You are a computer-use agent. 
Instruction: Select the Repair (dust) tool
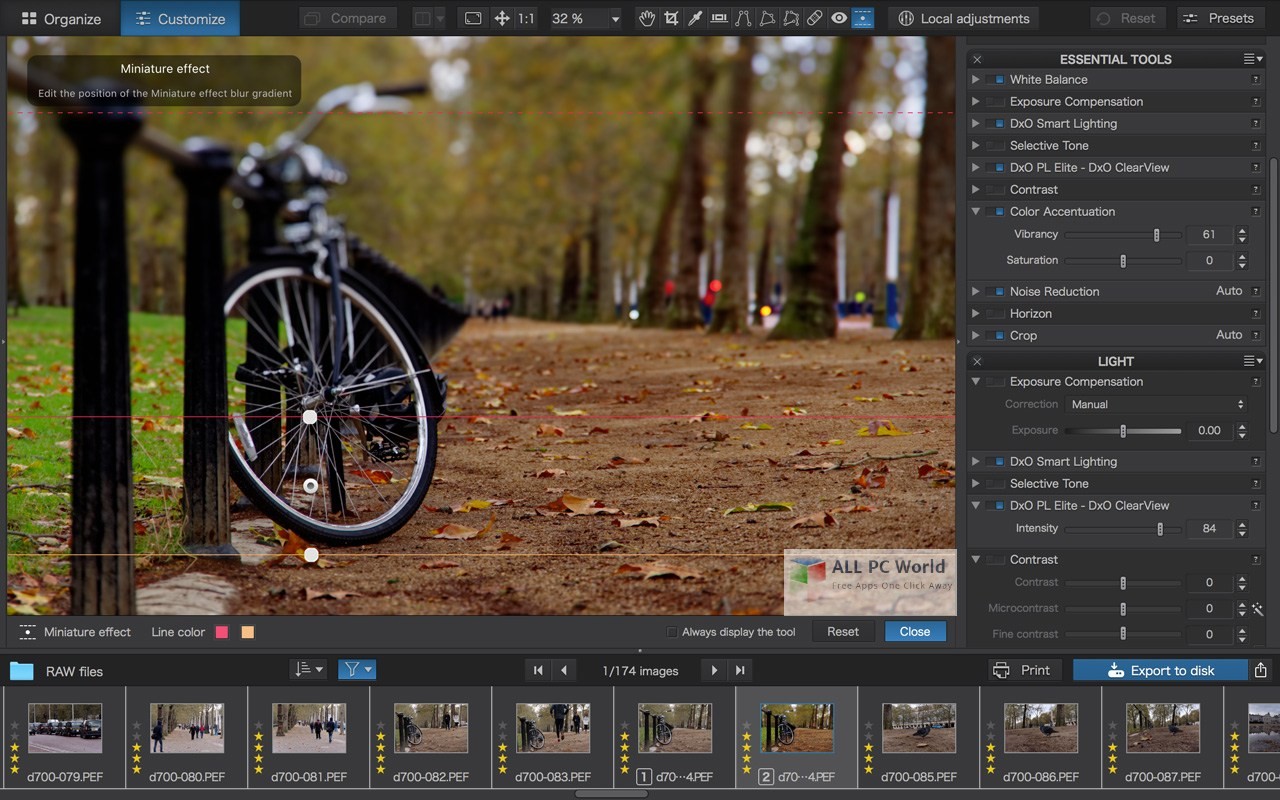[815, 18]
